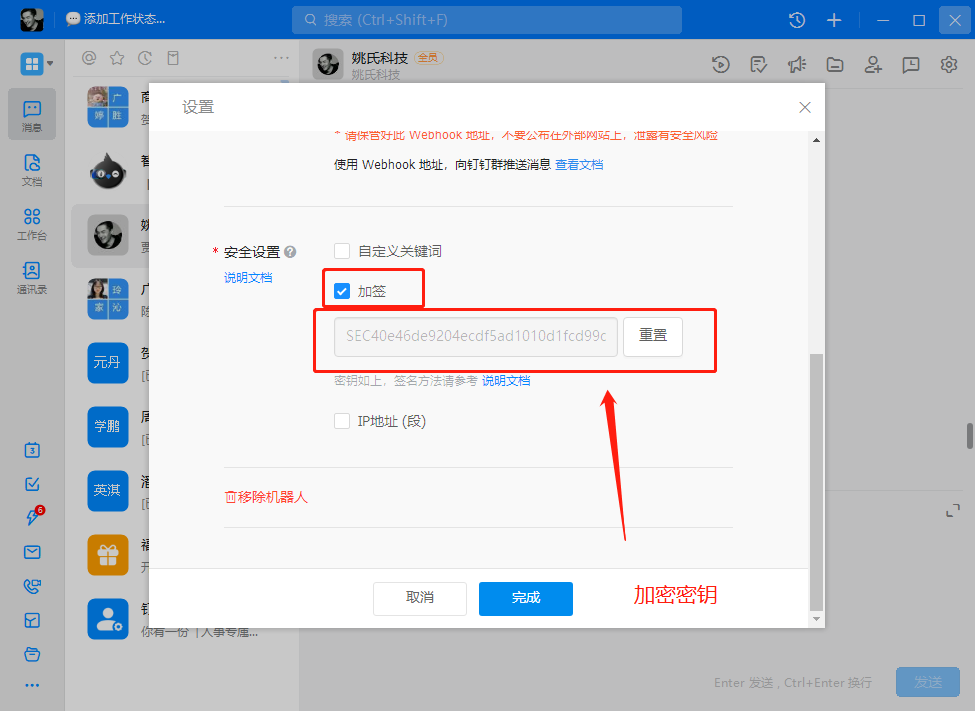Open the orange gift box conversation
This screenshot has width=975, height=711.
(108, 555)
